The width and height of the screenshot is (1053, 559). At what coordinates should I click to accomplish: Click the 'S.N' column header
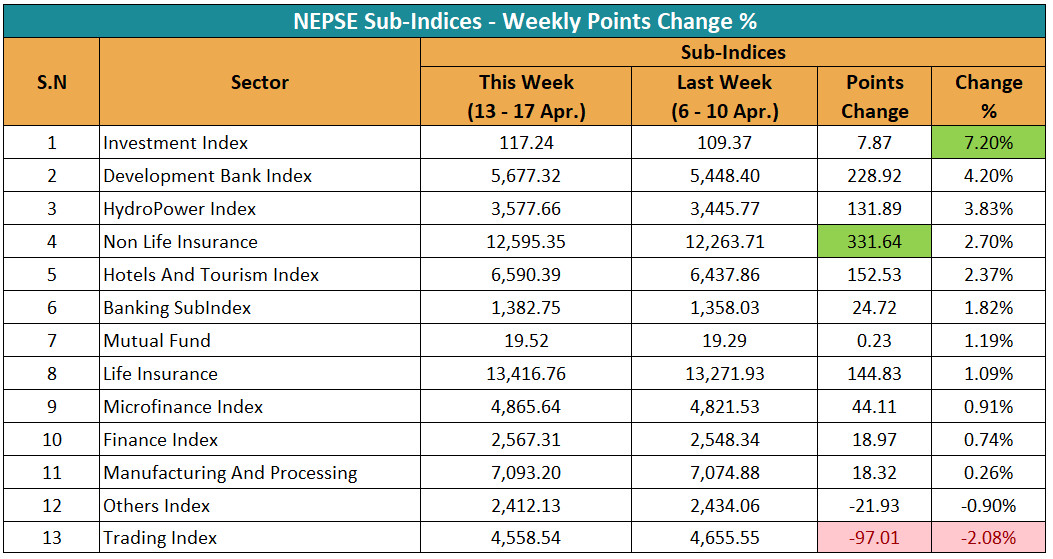[x=51, y=83]
